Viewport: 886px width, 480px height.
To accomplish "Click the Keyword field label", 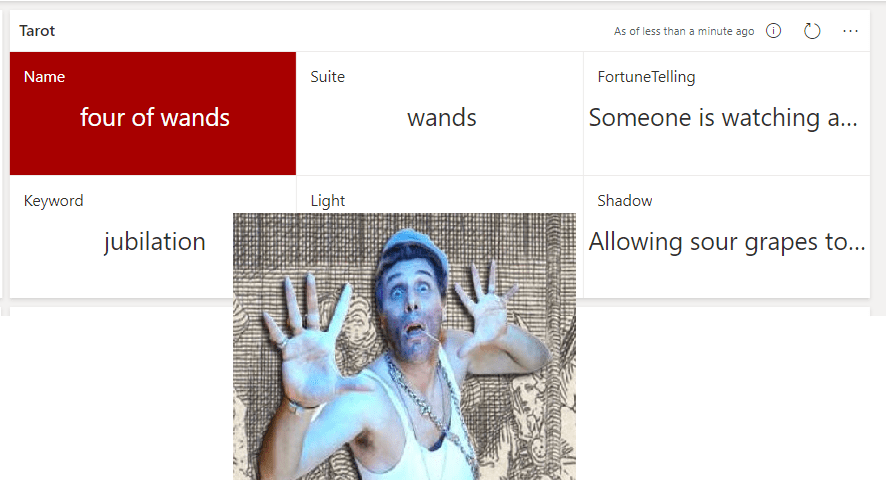I will pos(54,201).
